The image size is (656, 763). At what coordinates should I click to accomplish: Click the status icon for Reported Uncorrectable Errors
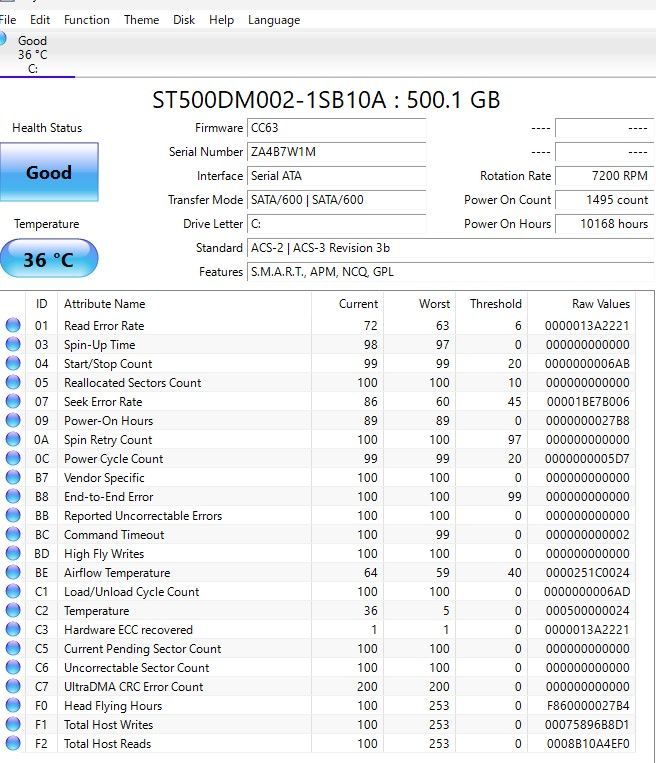tap(13, 515)
